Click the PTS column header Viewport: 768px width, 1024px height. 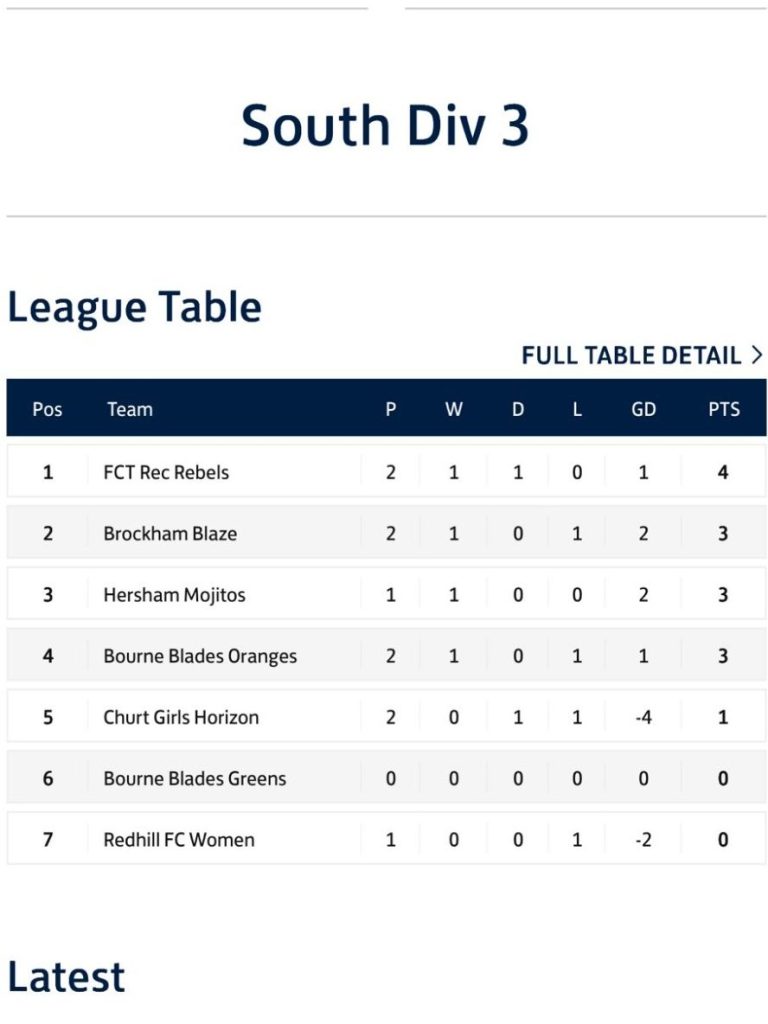723,409
